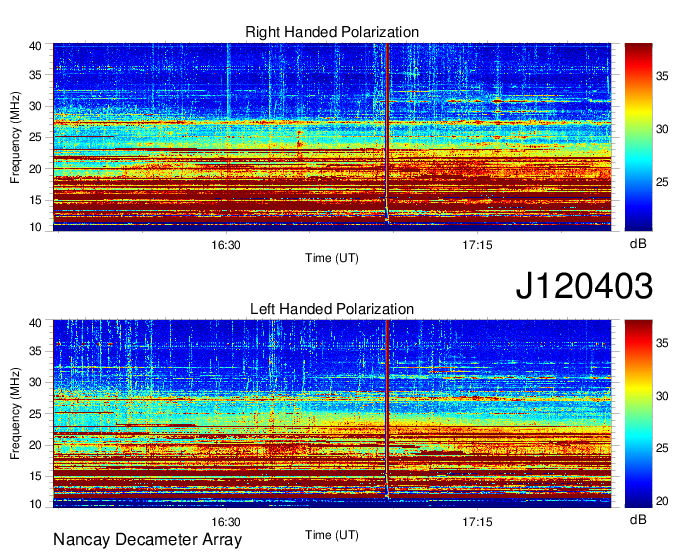Click the 'Right Handed Polarization' title
This screenshot has width=680, height=552.
[x=332, y=32]
